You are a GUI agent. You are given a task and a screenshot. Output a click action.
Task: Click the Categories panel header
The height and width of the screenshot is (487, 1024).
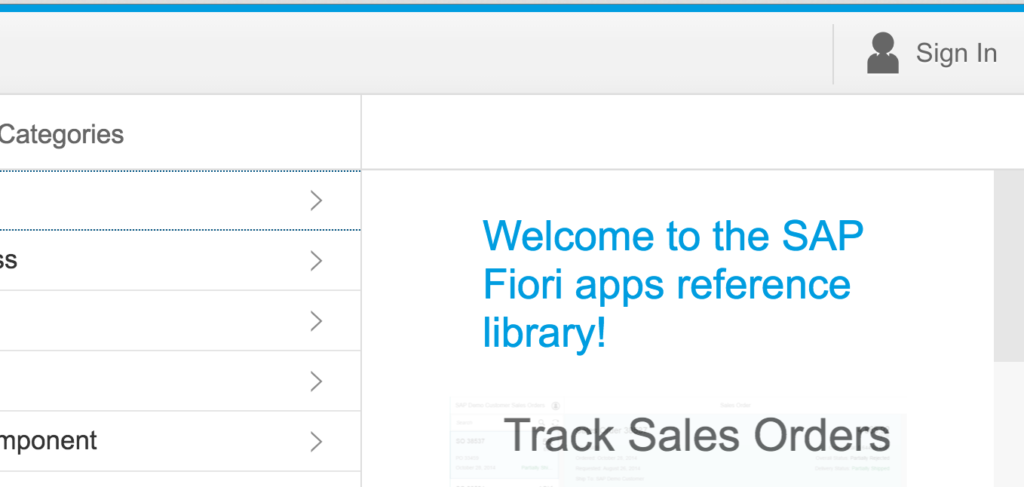[x=61, y=134]
